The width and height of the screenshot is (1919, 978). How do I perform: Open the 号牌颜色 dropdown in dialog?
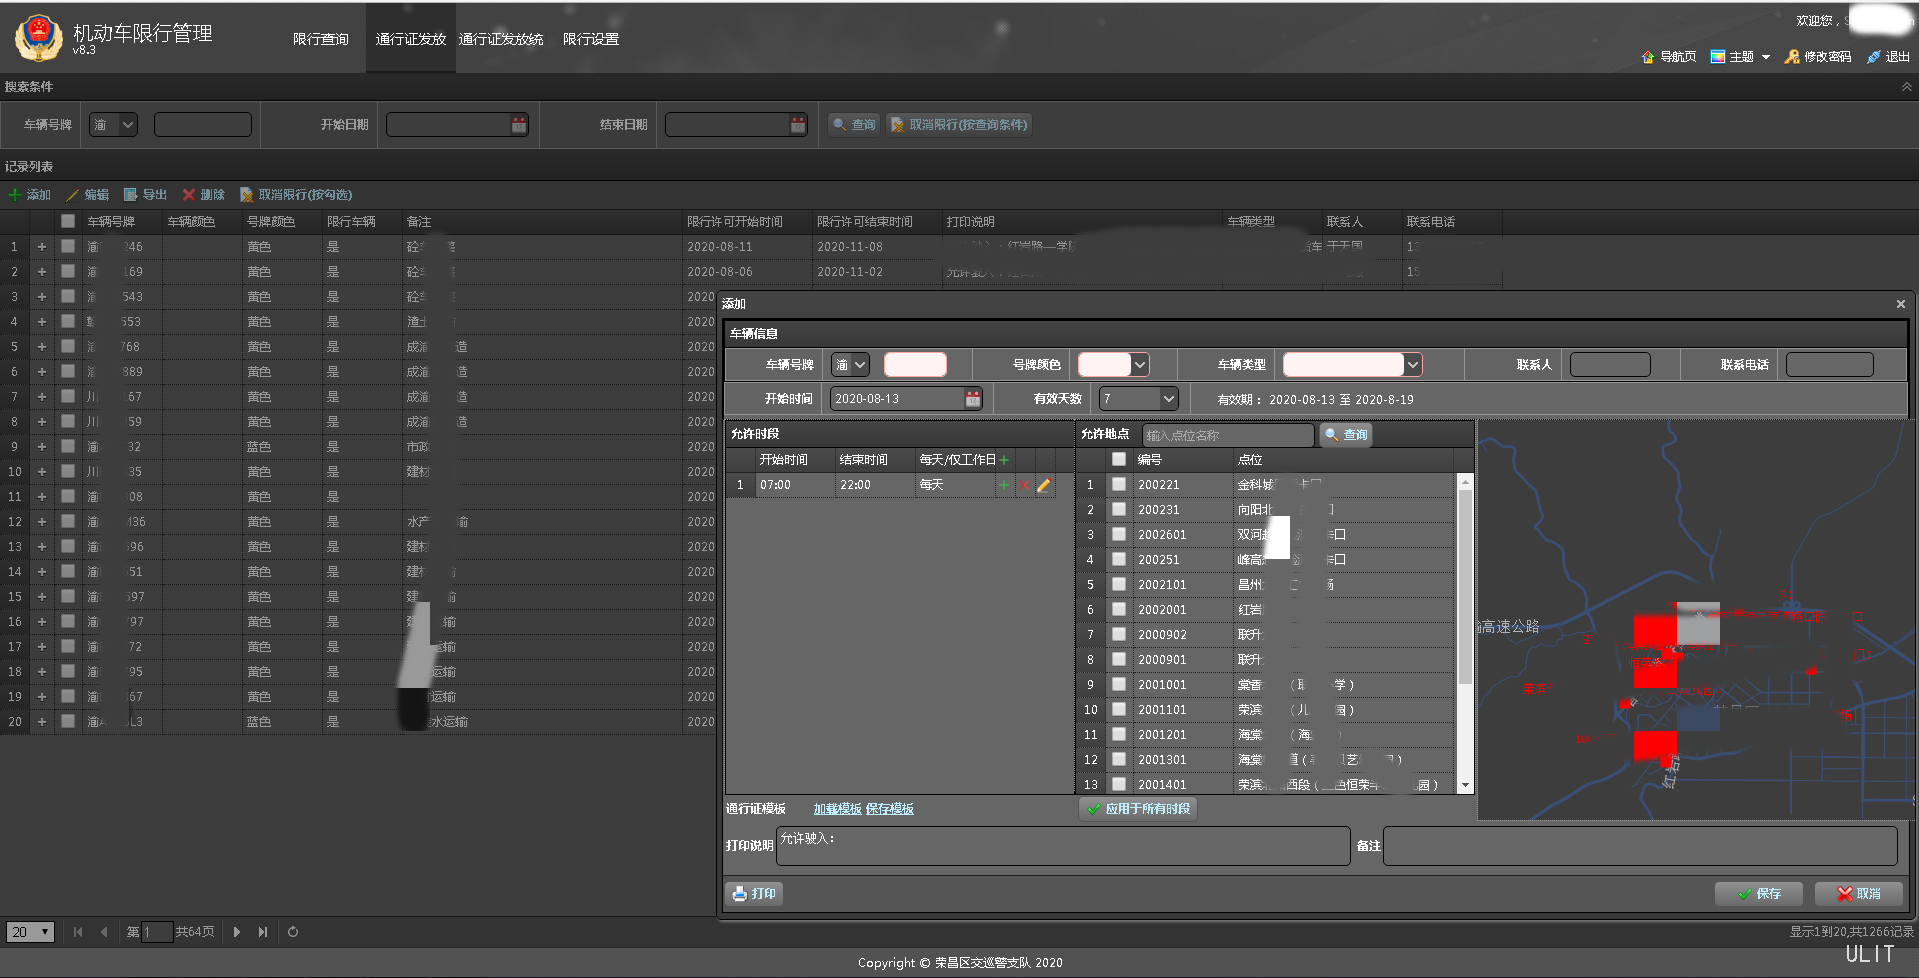click(1139, 365)
